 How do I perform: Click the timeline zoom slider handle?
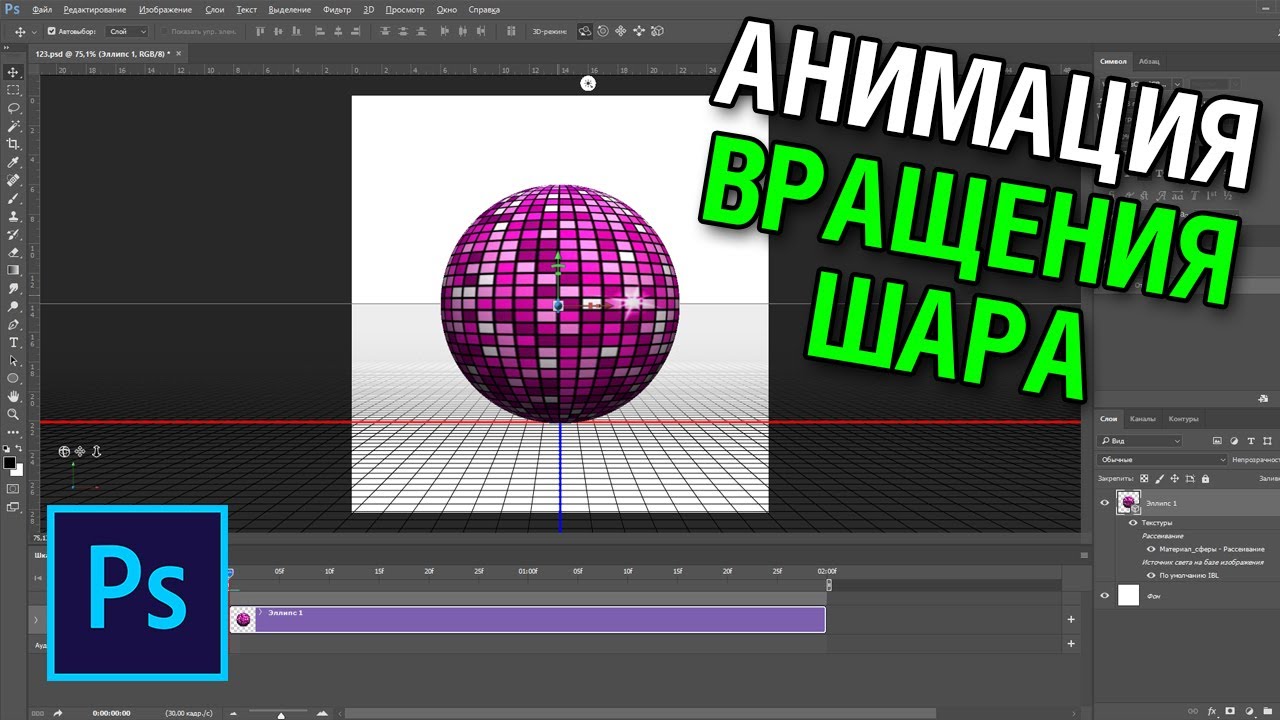pyautogui.click(x=280, y=715)
